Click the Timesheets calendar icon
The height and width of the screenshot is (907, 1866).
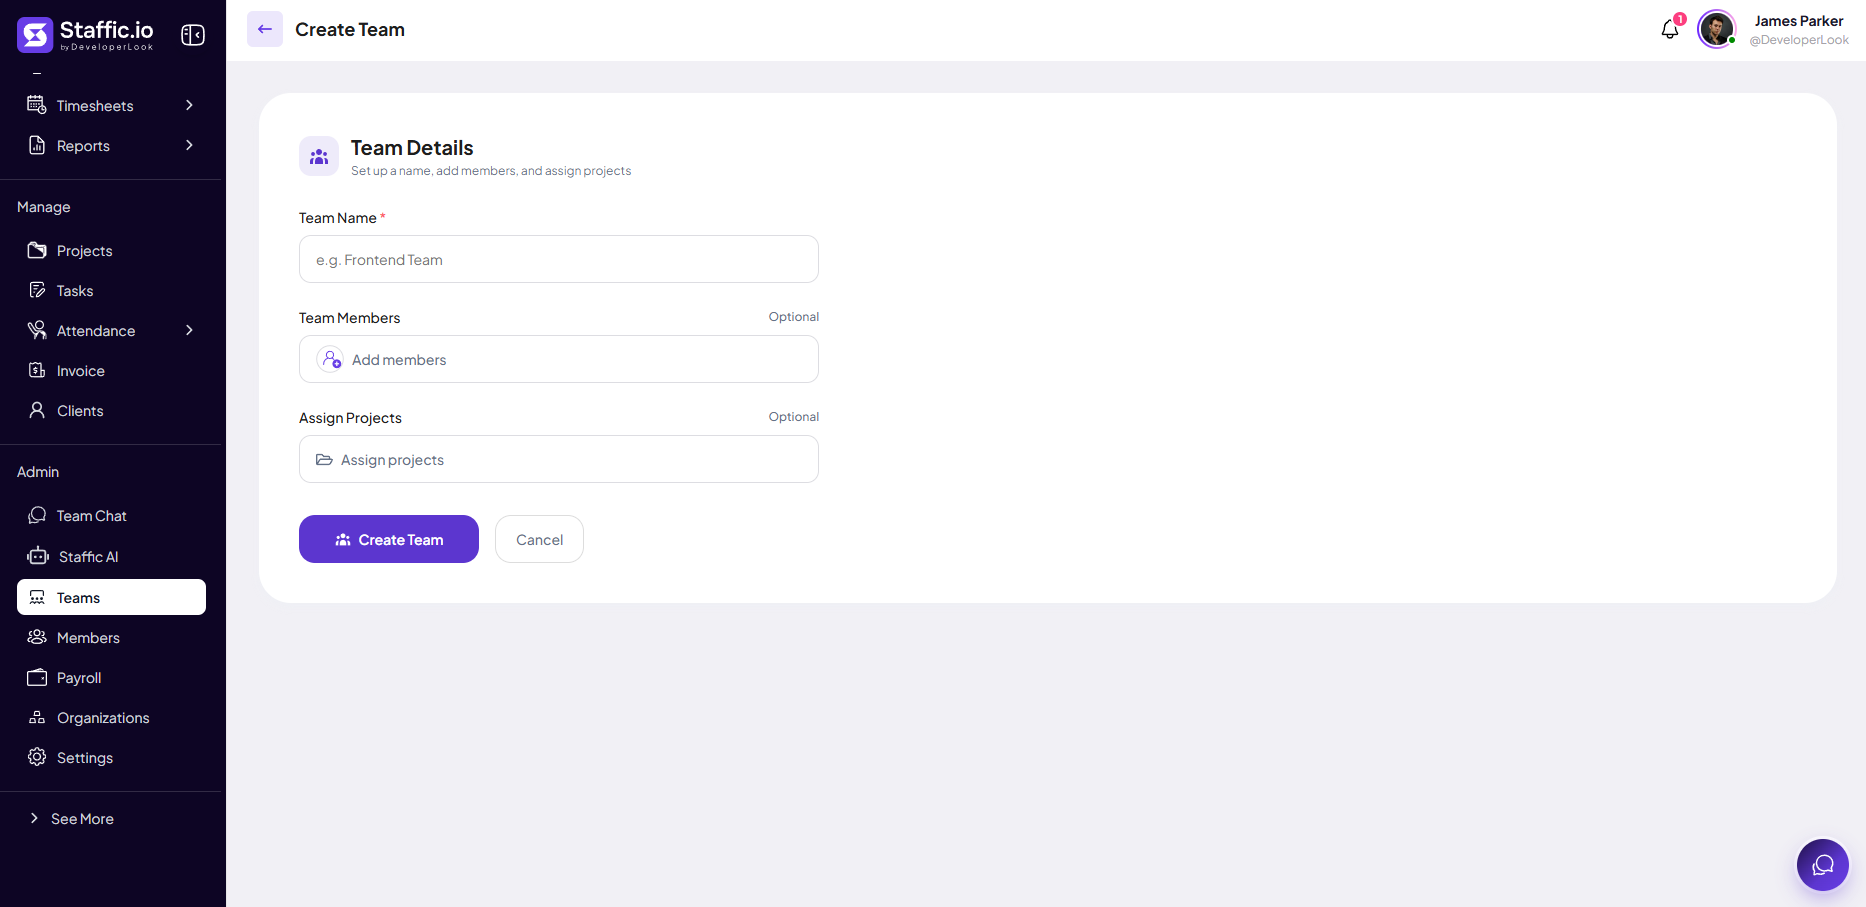click(37, 105)
